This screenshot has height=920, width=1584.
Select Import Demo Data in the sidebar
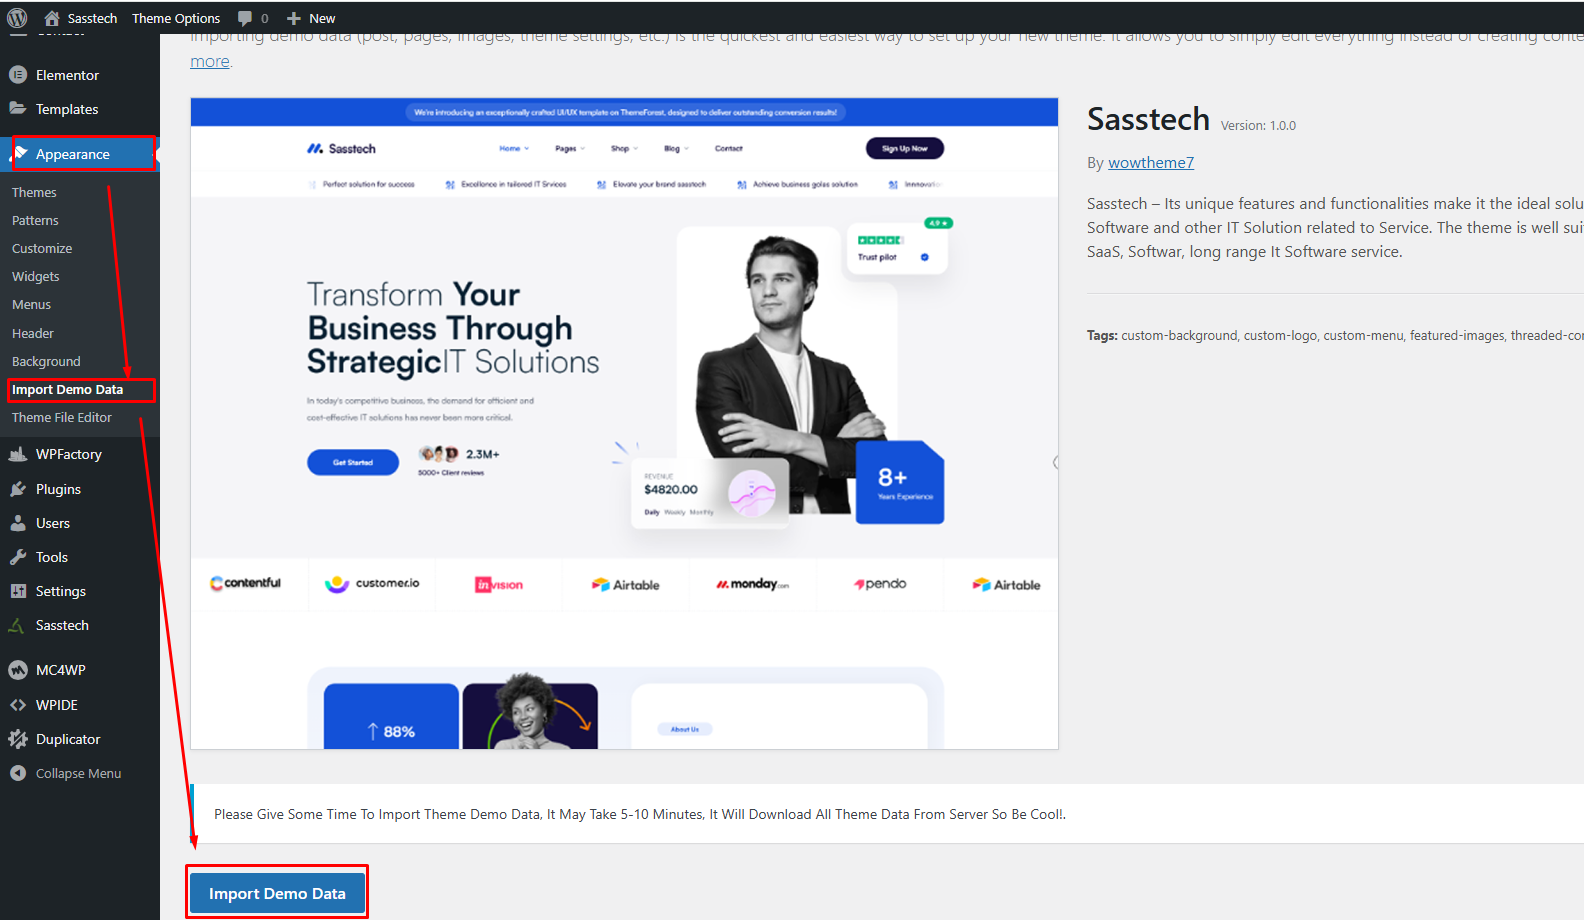(x=68, y=389)
